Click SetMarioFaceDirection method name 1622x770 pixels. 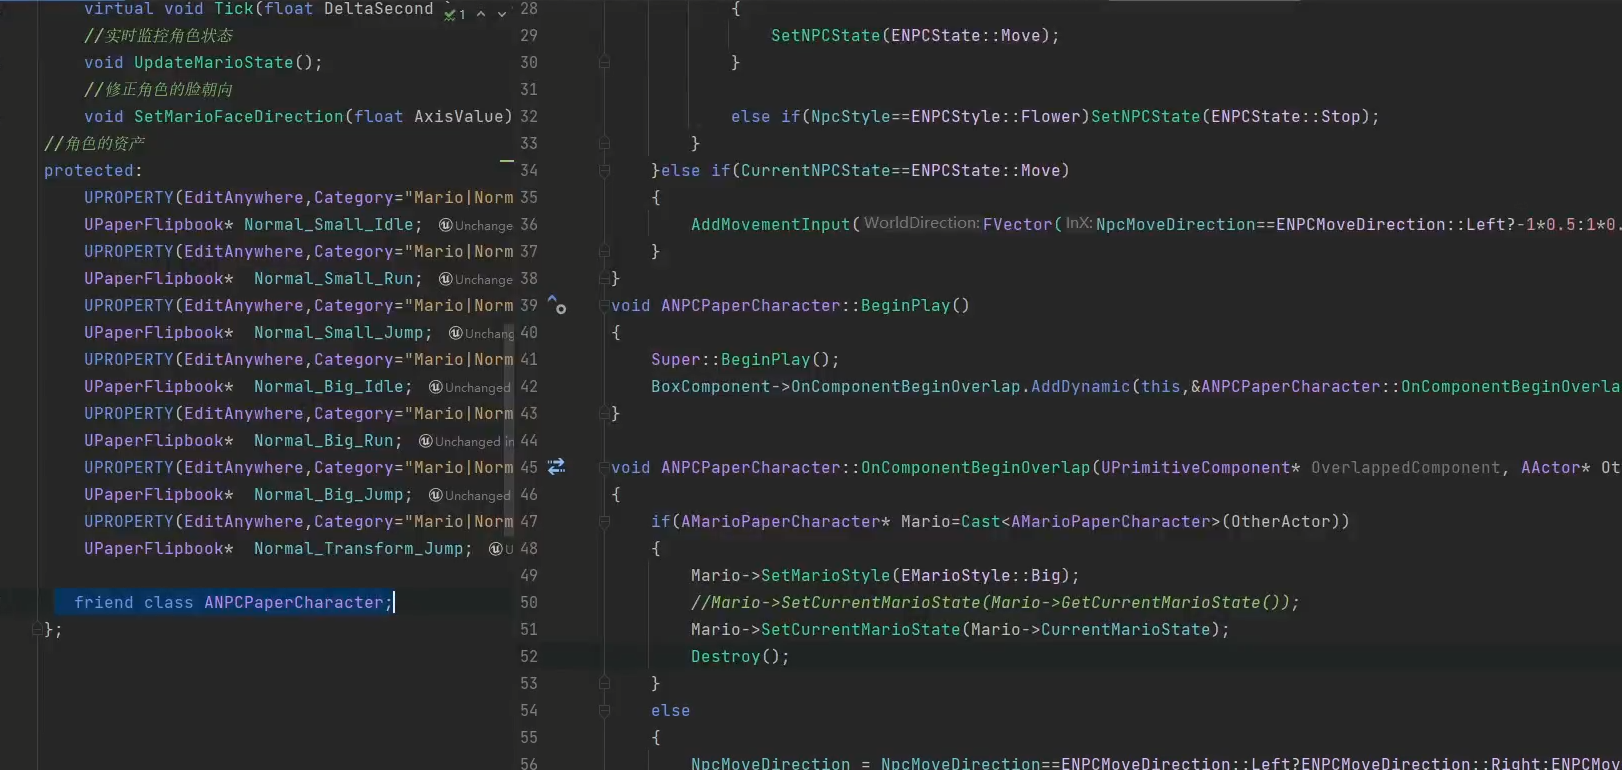tap(238, 116)
